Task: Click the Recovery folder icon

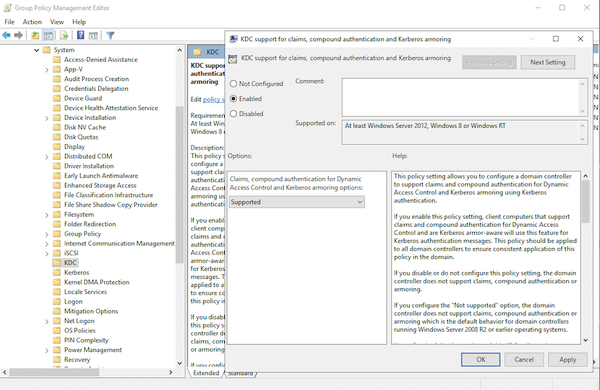Action: tap(57, 359)
